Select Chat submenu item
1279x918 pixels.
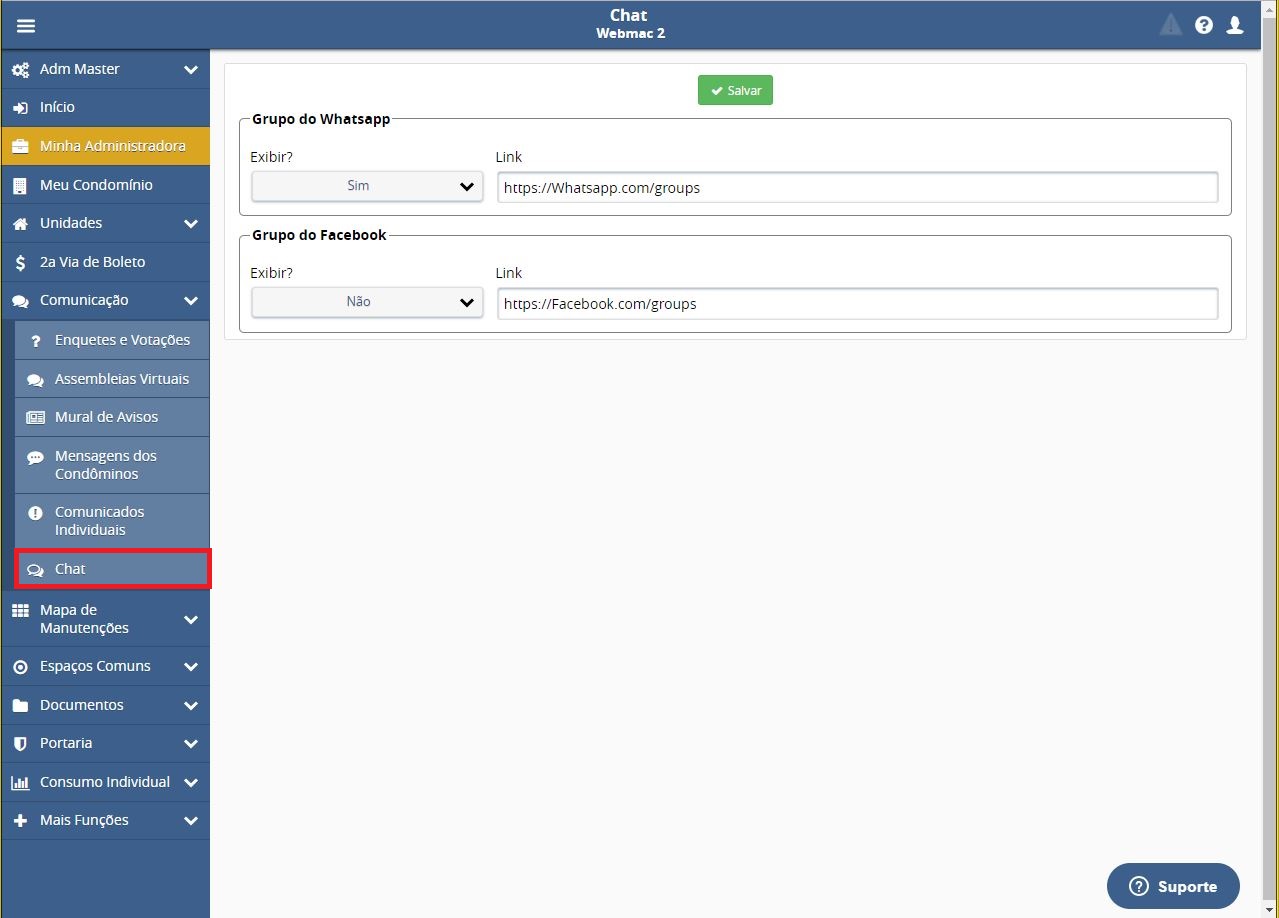(x=112, y=570)
